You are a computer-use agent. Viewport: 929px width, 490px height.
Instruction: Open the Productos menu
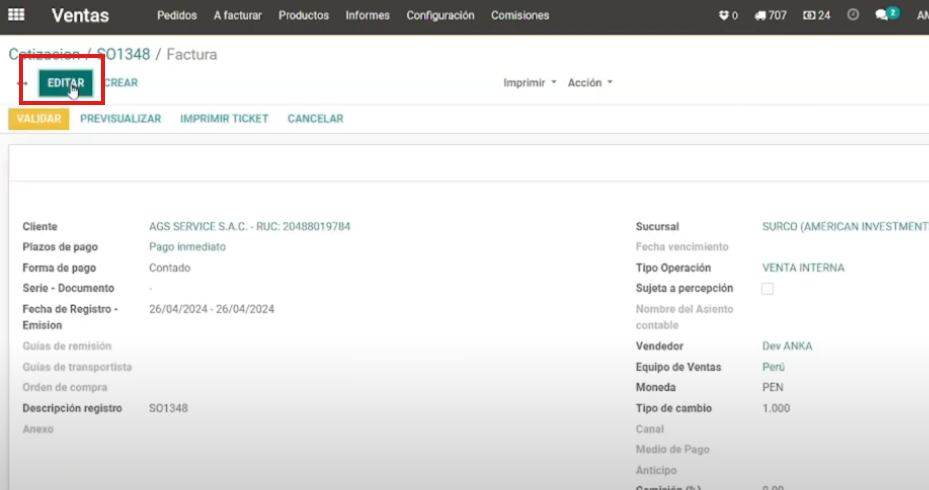(303, 15)
